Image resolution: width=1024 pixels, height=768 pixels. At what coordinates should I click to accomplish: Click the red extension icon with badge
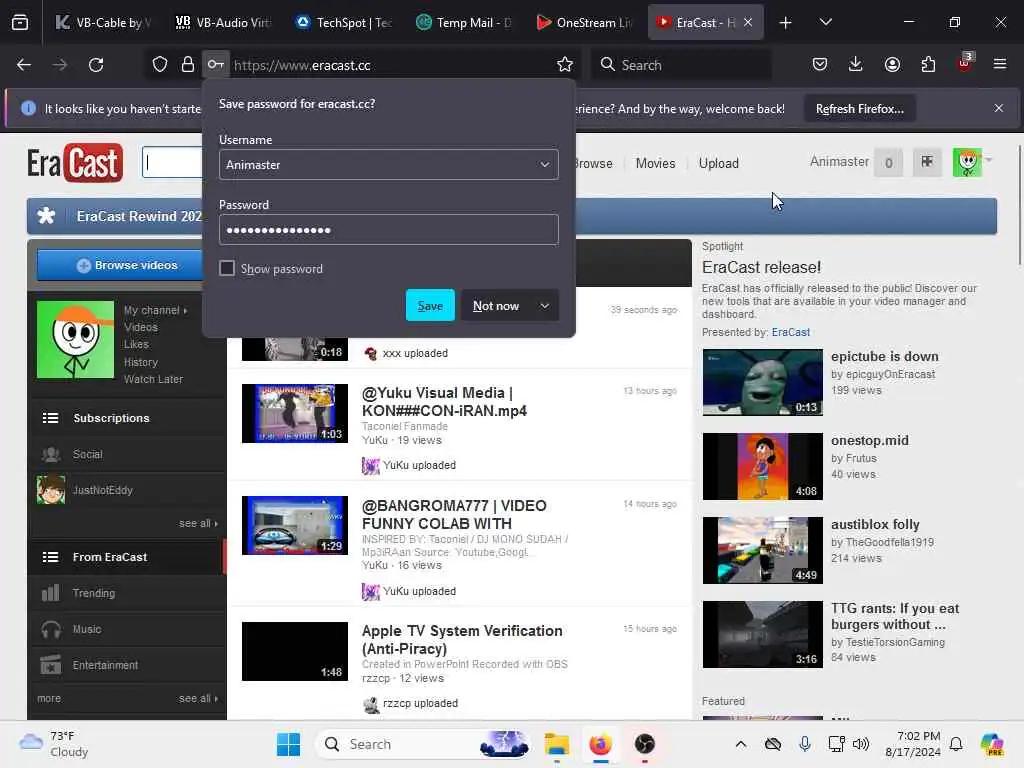coord(965,63)
